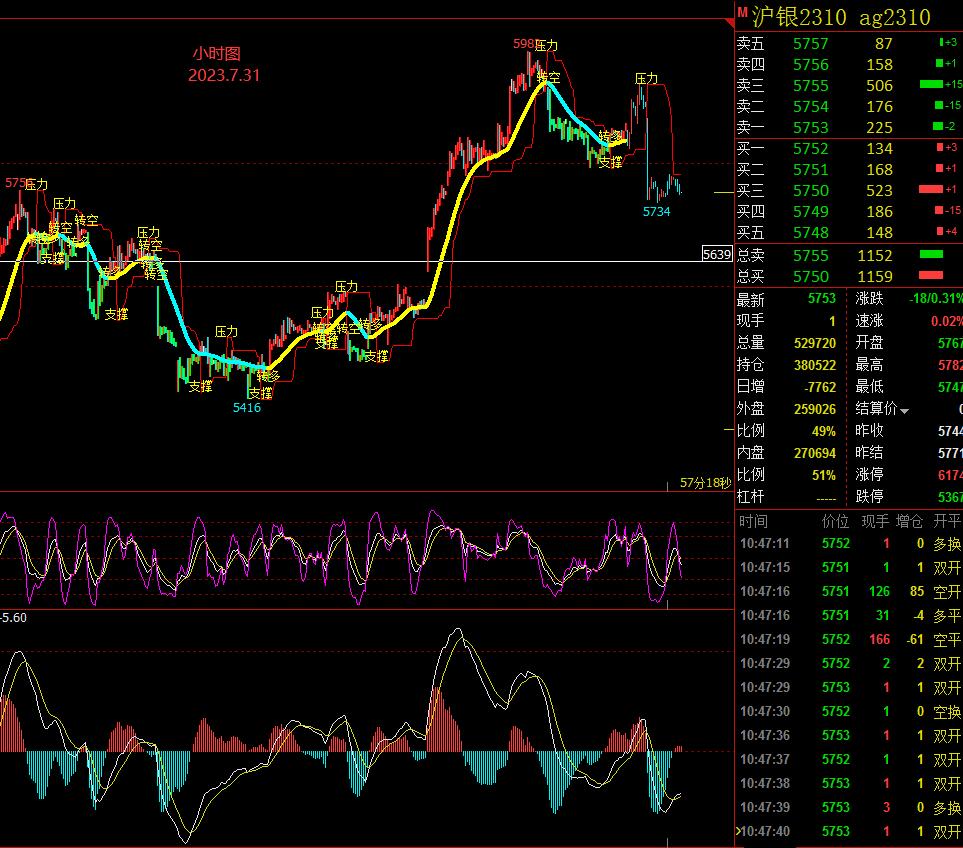Select the 卖一 ask price 5753 in order book
The height and width of the screenshot is (848, 963).
[811, 127]
